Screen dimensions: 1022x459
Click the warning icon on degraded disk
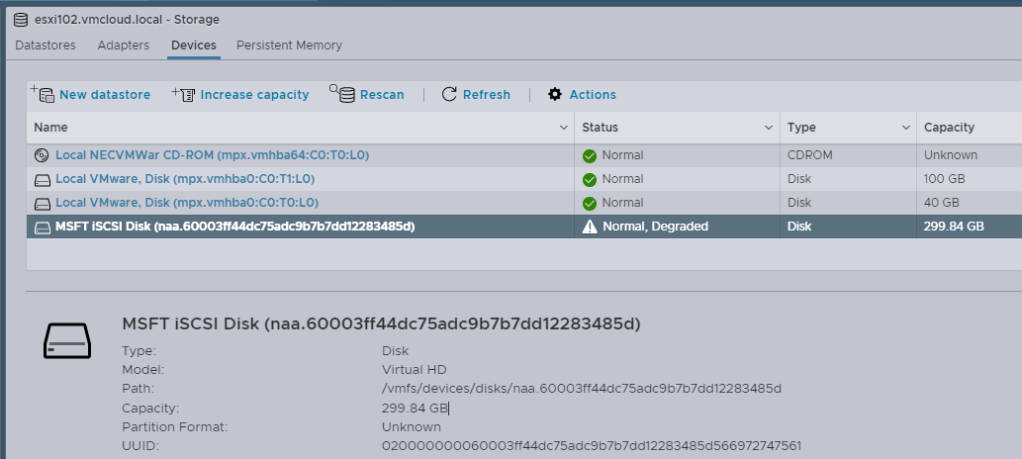coord(590,227)
